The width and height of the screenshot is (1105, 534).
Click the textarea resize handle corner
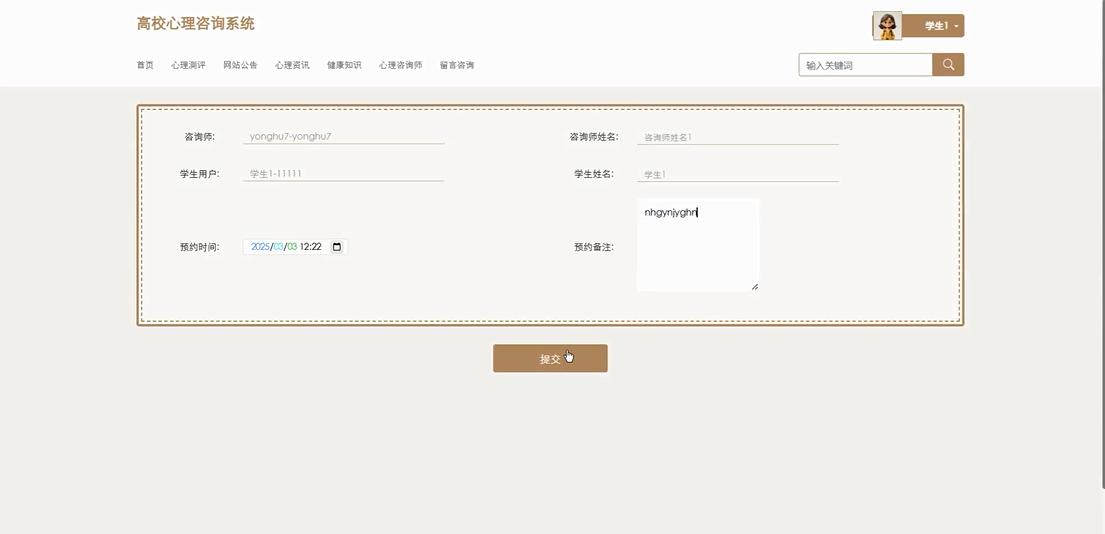[x=754, y=287]
